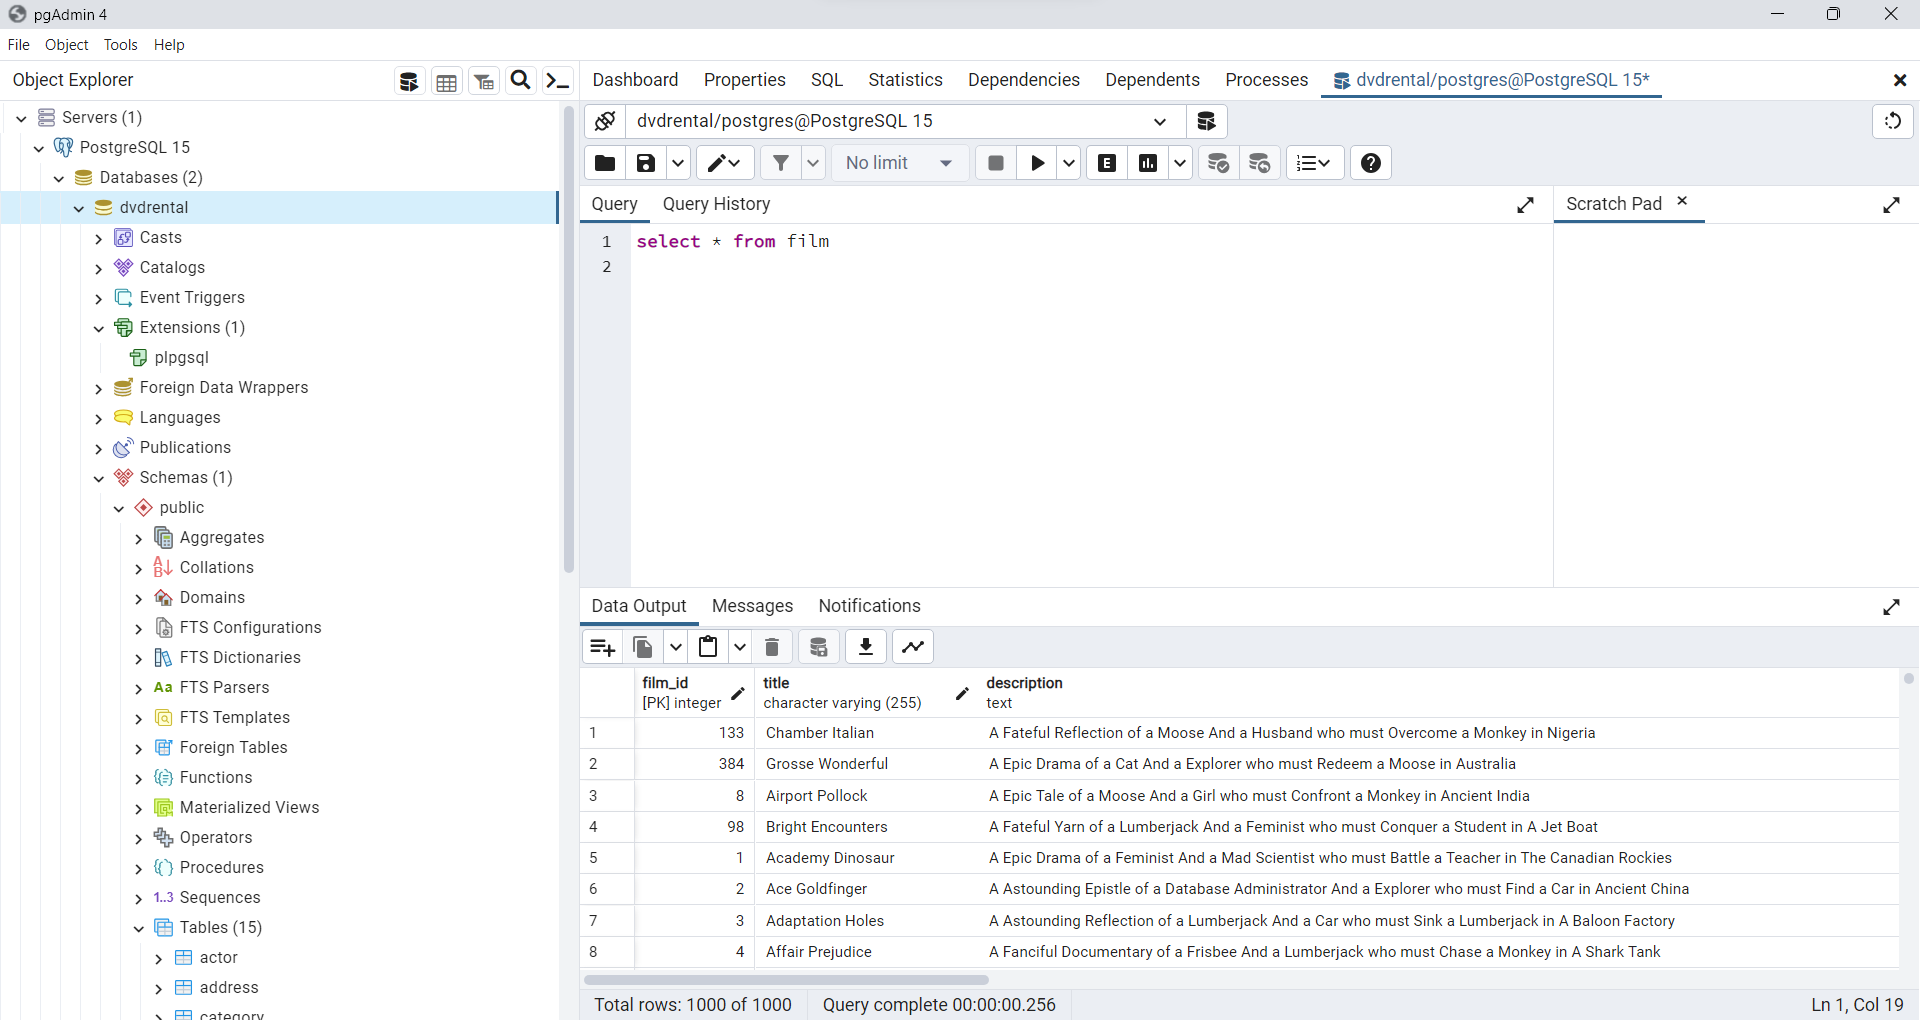The image size is (1920, 1020).
Task: Paste rows with the clipboard icon
Action: click(x=708, y=647)
